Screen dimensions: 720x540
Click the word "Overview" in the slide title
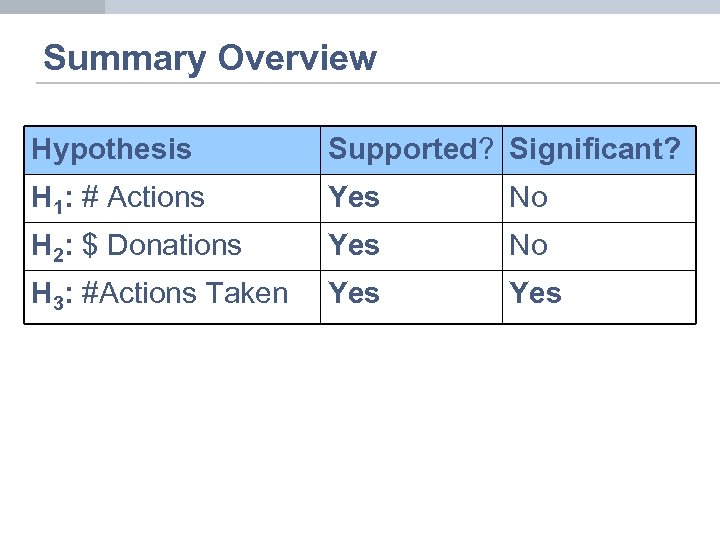point(298,58)
